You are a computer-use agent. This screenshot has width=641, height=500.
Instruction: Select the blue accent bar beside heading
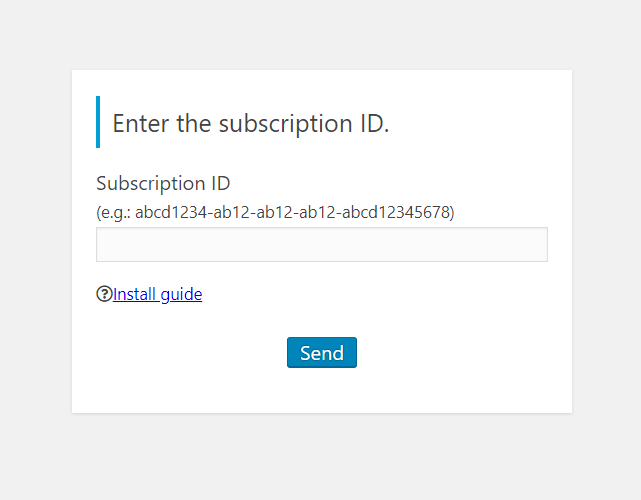click(98, 122)
